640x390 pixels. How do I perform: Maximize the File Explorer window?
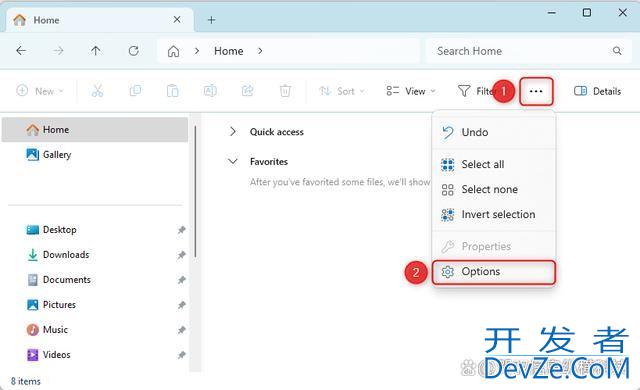587,13
